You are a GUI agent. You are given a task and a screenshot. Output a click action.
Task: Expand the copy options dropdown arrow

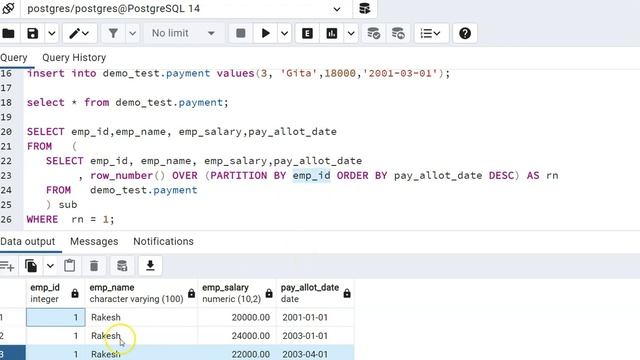(50, 266)
